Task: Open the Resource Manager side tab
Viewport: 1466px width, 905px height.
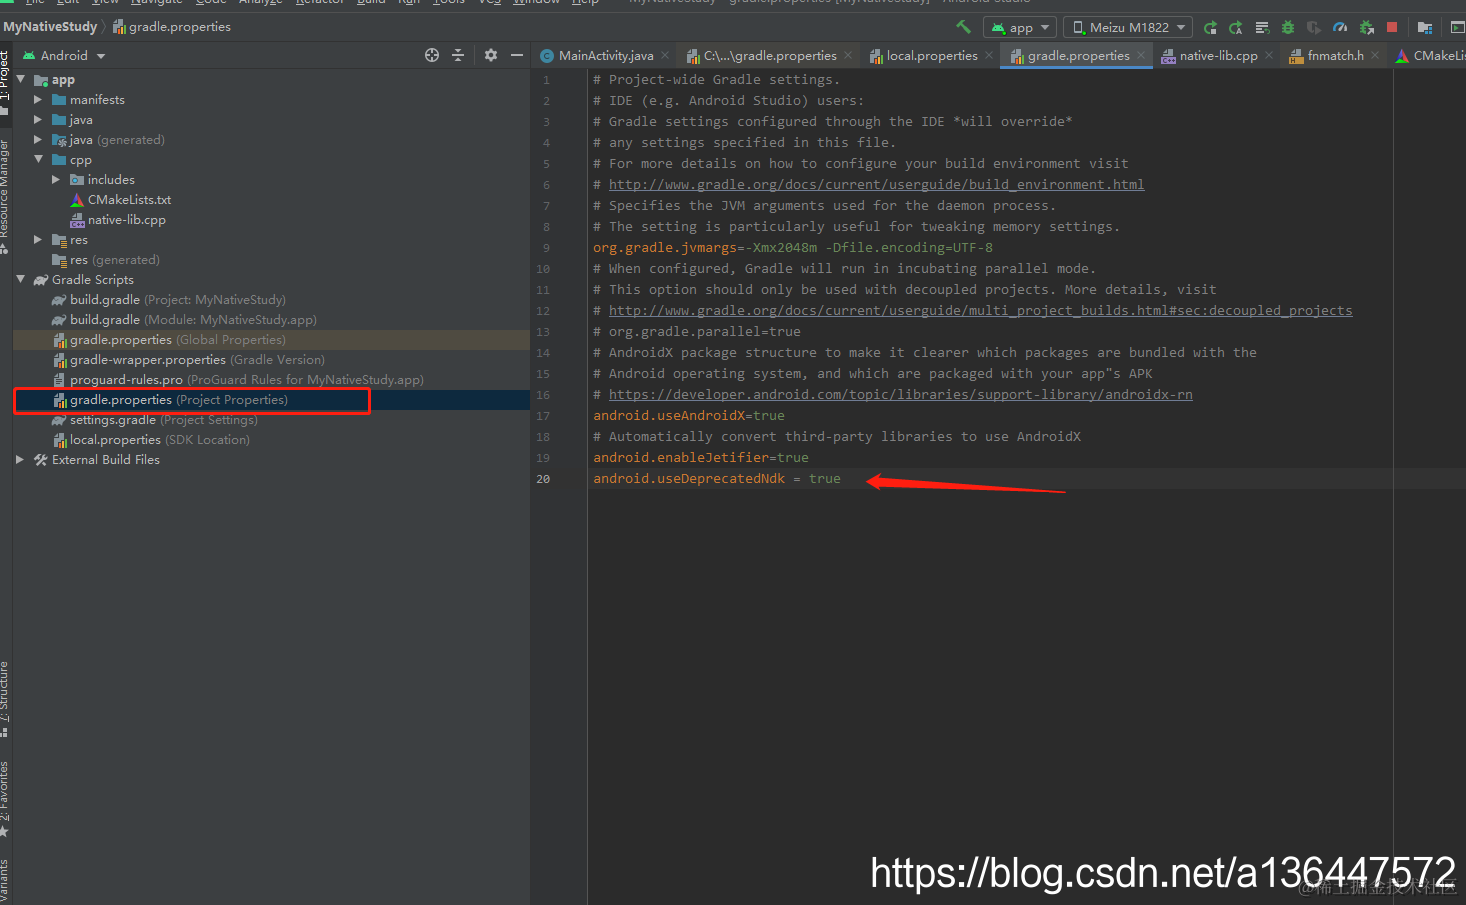Action: click(x=5, y=195)
